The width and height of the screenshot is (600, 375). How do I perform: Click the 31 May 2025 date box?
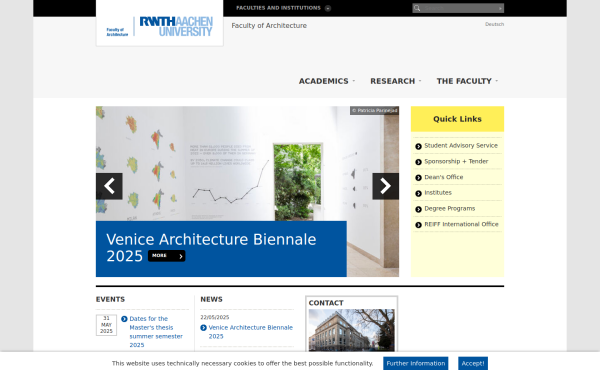coord(106,325)
